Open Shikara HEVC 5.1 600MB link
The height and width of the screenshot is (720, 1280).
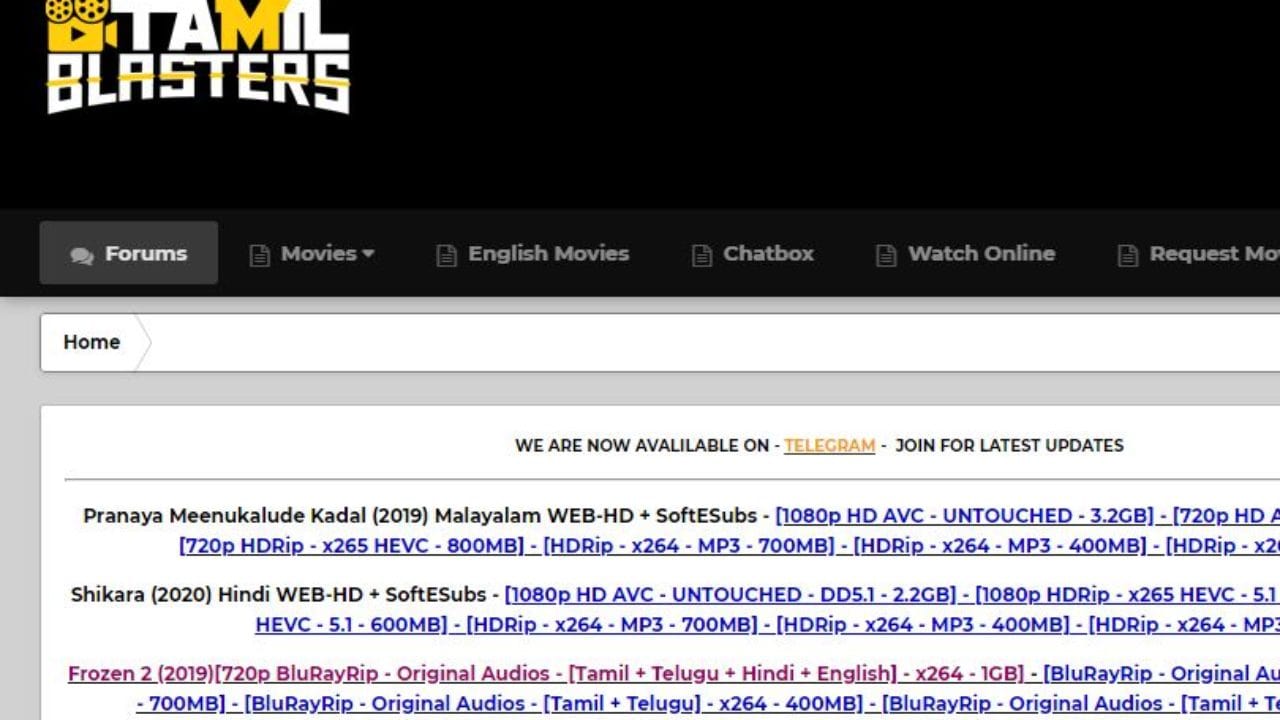point(354,625)
